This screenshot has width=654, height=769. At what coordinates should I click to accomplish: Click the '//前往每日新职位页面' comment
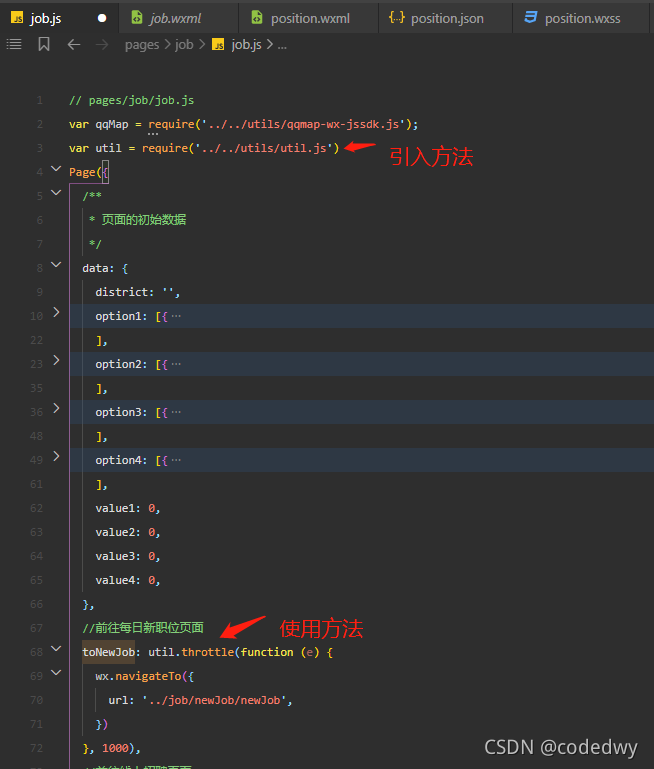(143, 628)
